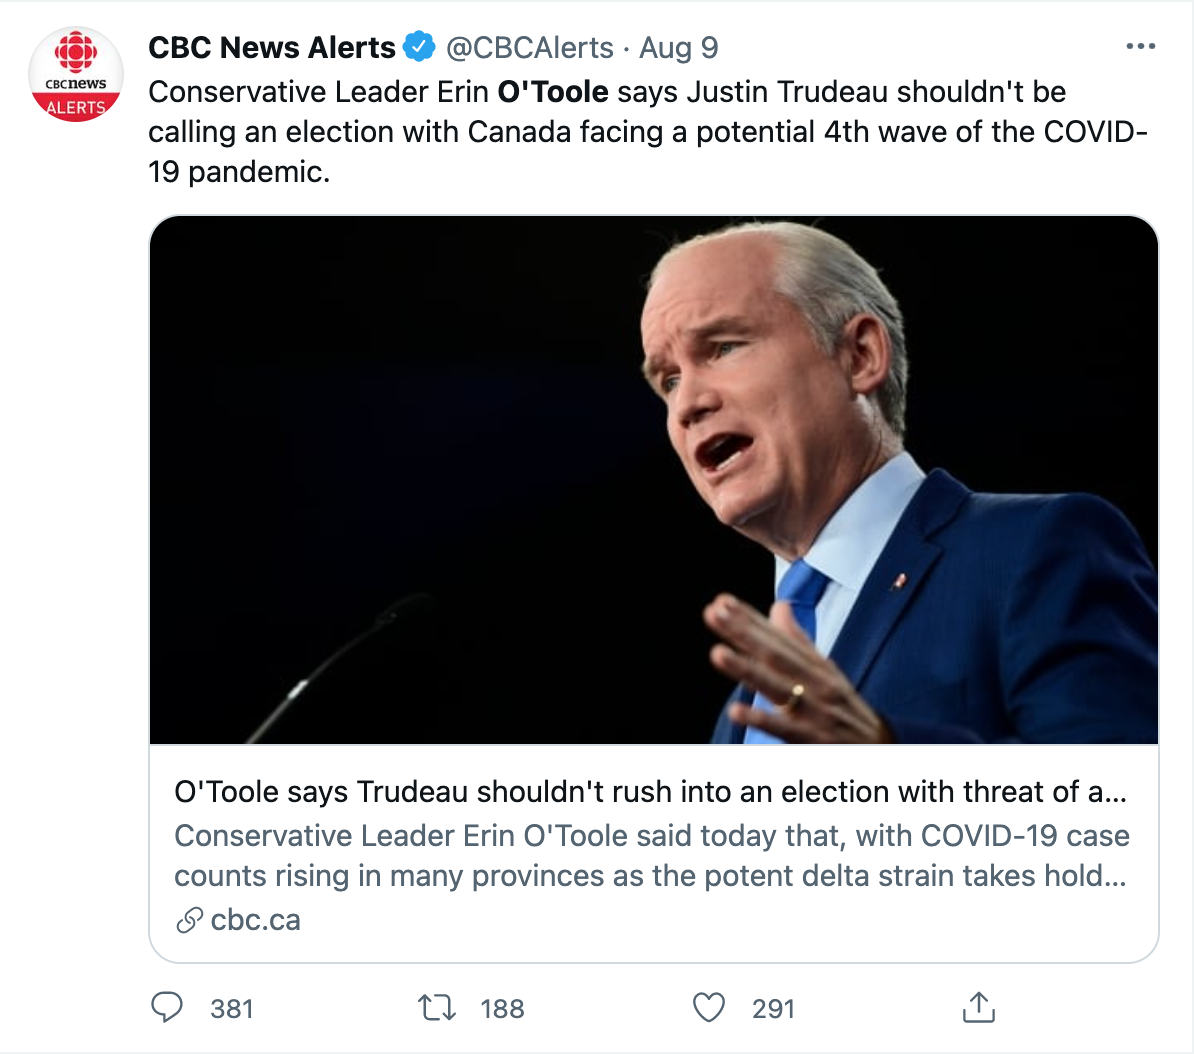The height and width of the screenshot is (1054, 1194).
Task: Click the article headline about O'Toole and Trudeau
Action: pos(650,792)
